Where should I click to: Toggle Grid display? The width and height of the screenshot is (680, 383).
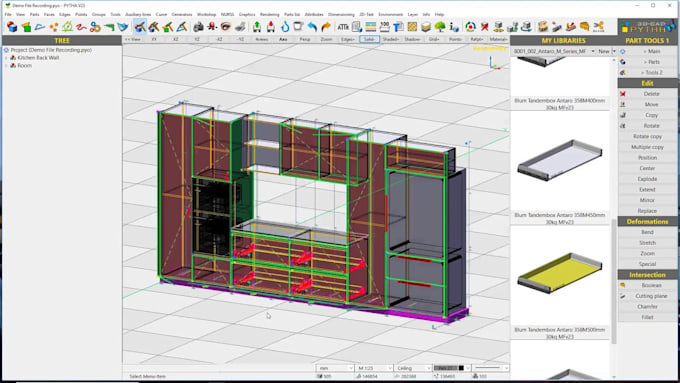tap(434, 39)
